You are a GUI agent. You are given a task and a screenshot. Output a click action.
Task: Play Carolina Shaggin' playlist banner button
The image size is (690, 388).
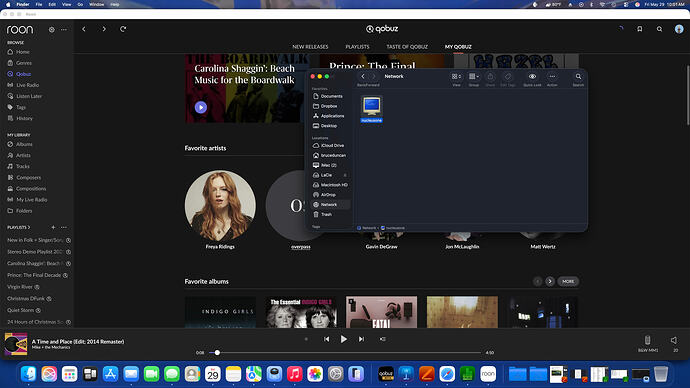coord(201,107)
